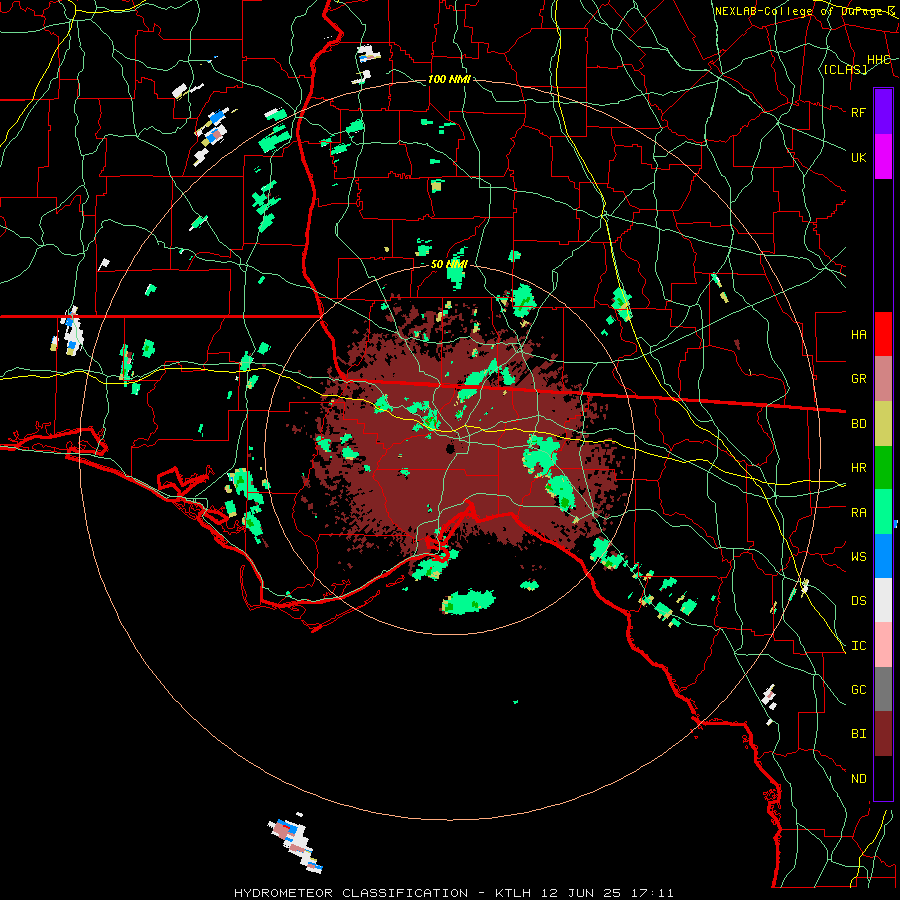Select the gray GC legend swatch
This screenshot has width=900, height=900.
click(x=883, y=689)
